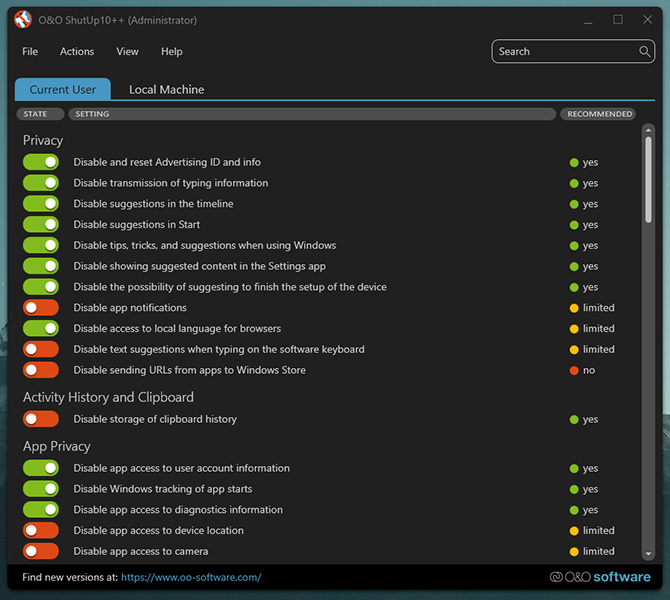Viewport: 670px width, 600px height.
Task: Toggle app access to diagnostics information switch
Action: point(41,509)
